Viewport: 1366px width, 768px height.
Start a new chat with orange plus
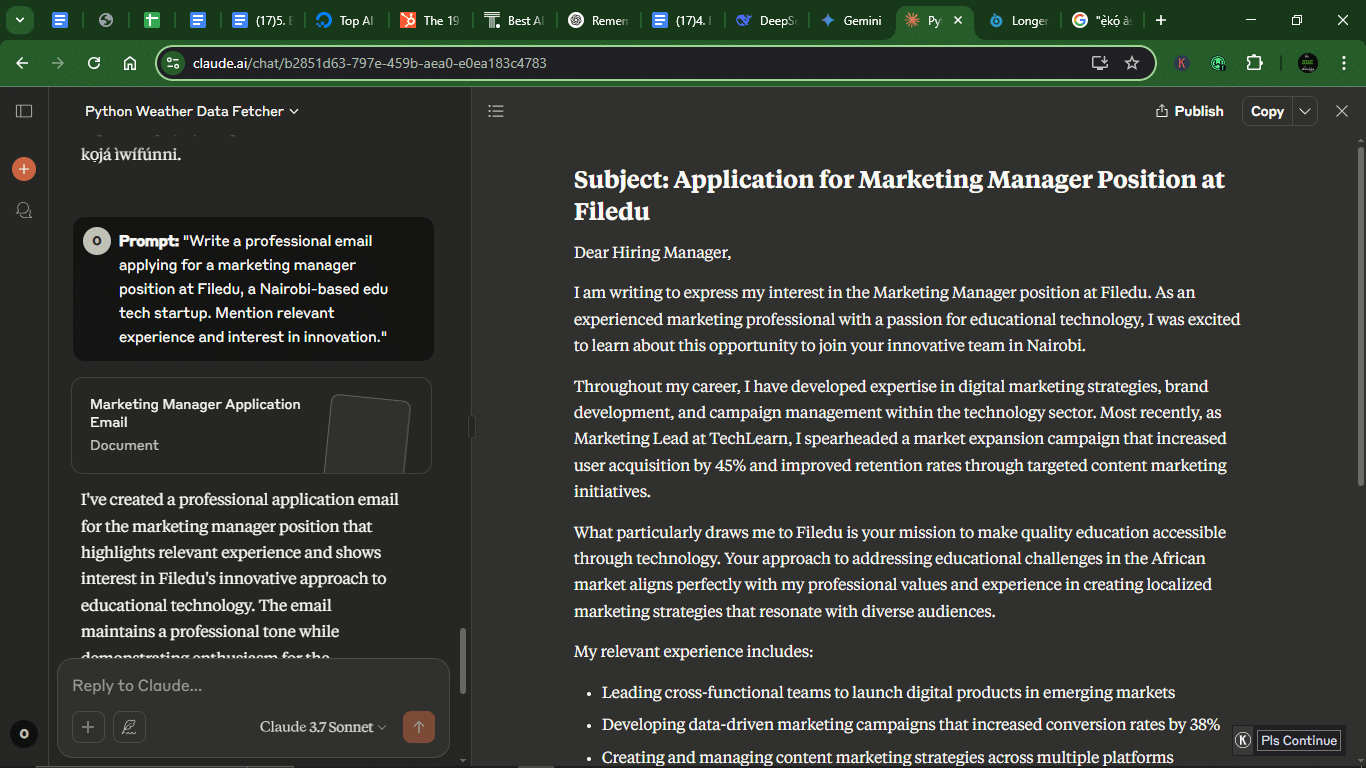click(x=24, y=169)
